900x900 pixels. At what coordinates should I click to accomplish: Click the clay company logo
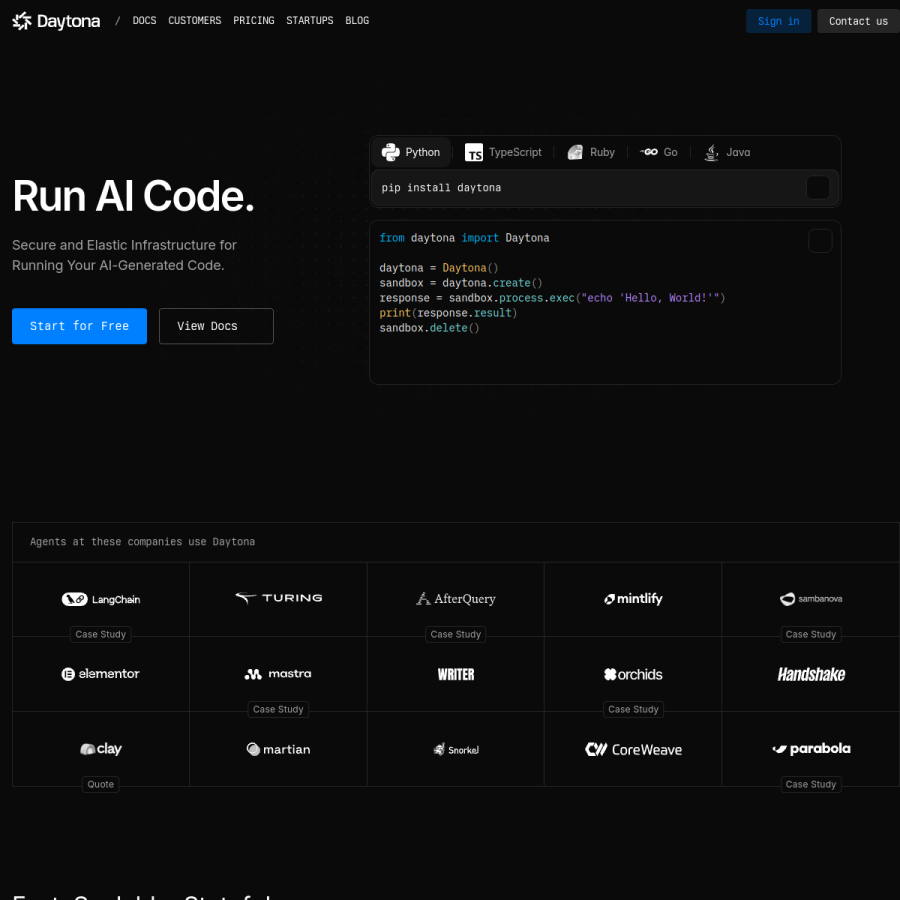tap(100, 749)
